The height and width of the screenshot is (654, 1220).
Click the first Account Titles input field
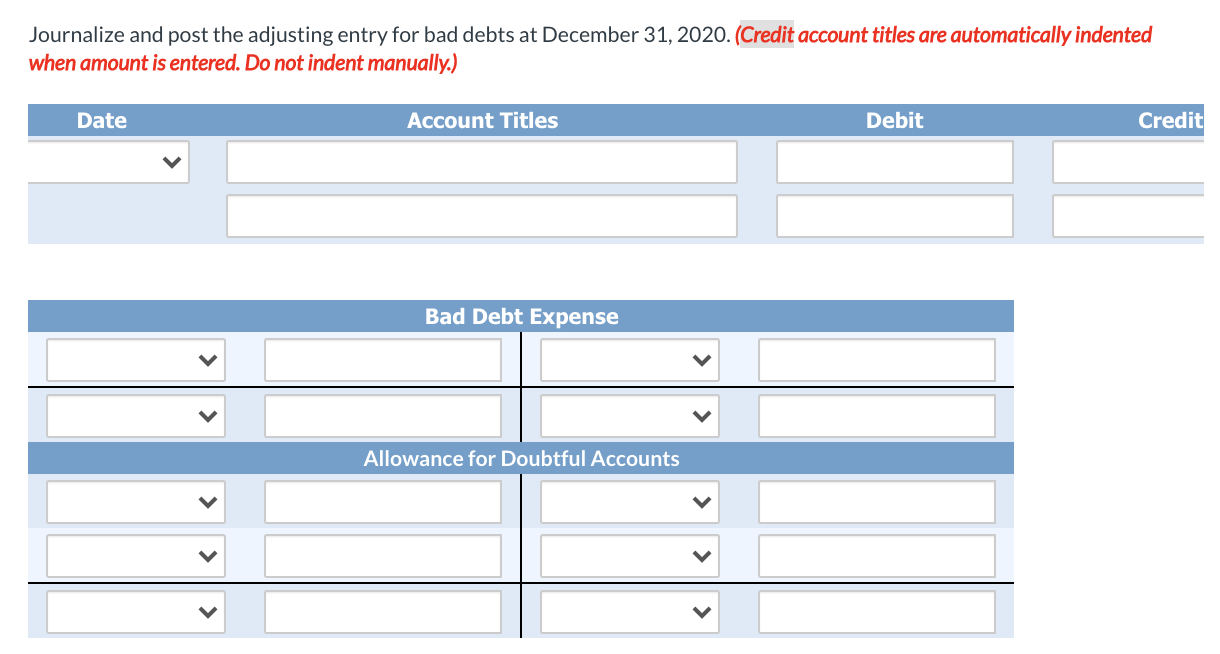point(482,161)
